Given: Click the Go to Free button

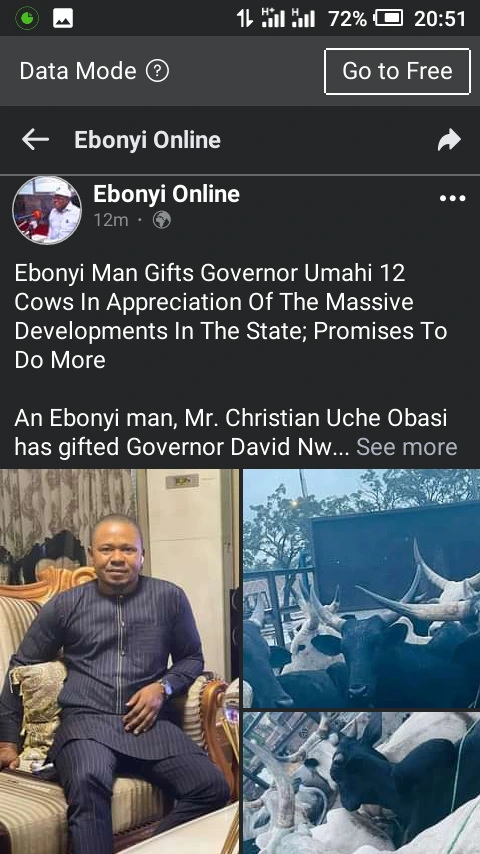Looking at the screenshot, I should click(397, 71).
